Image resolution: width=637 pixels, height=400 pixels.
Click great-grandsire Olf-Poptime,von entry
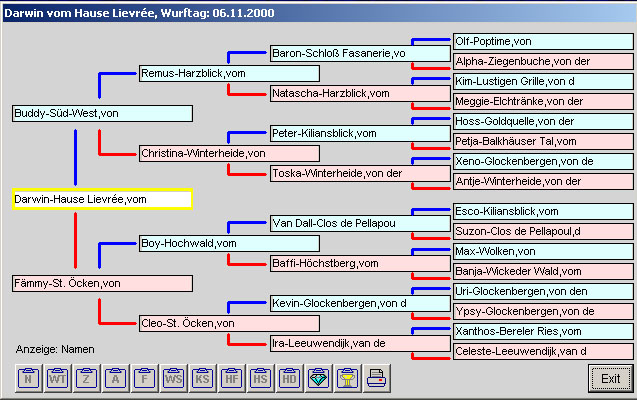pos(541,42)
